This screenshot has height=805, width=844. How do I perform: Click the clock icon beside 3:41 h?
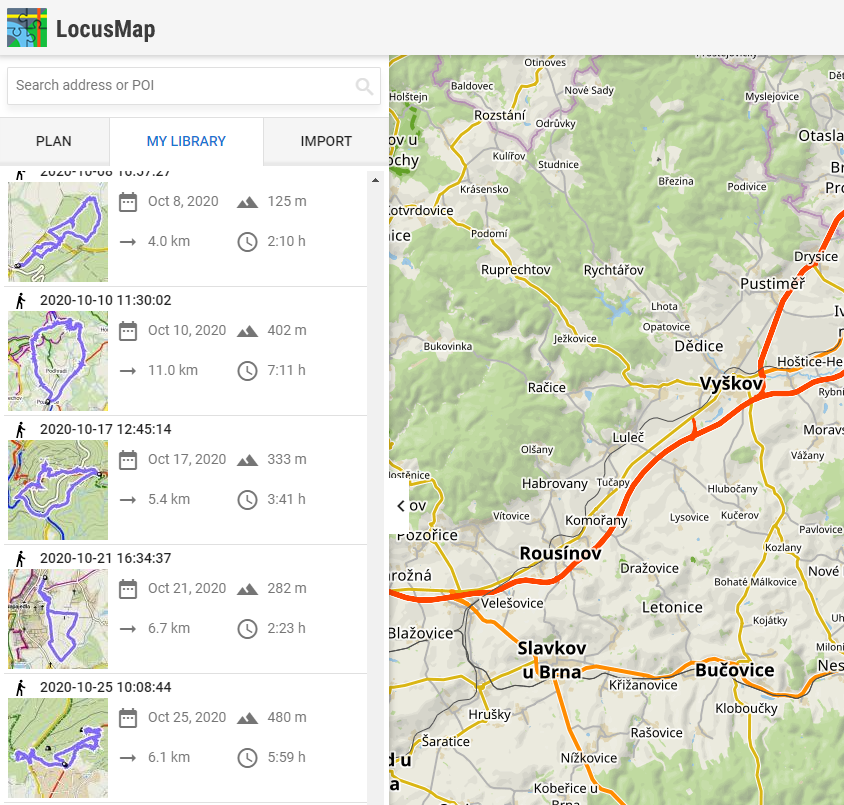coord(247,500)
